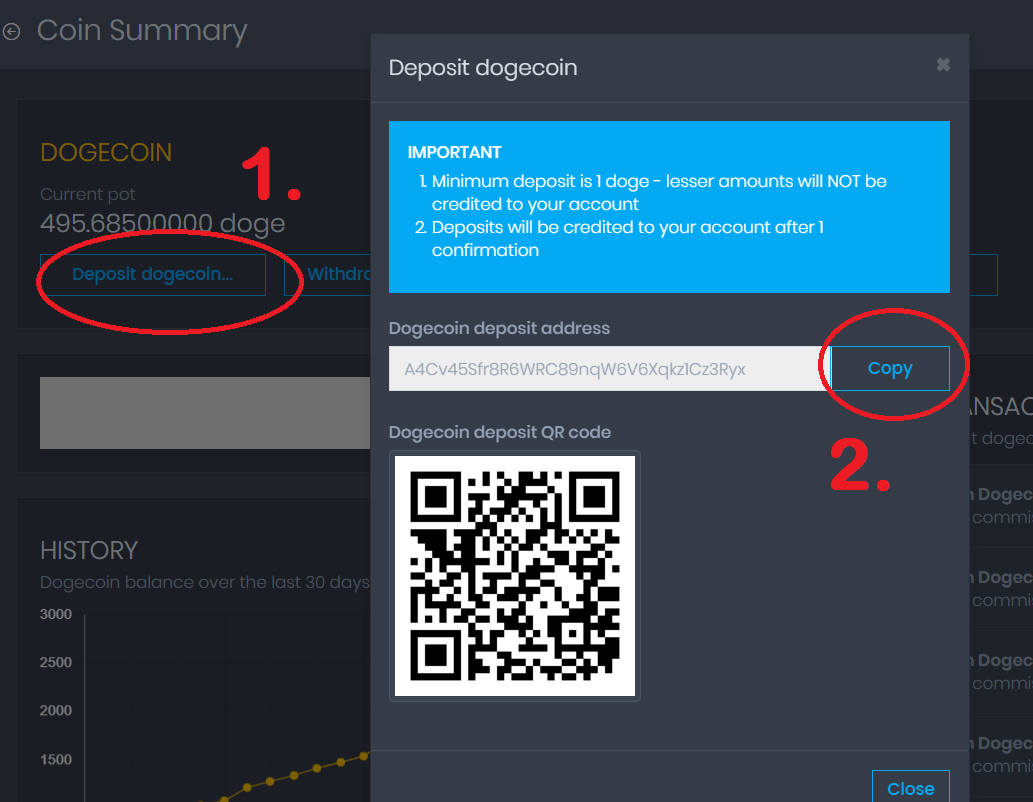Select the deposit address text field
Screen dimensions: 1033x802
coord(609,368)
